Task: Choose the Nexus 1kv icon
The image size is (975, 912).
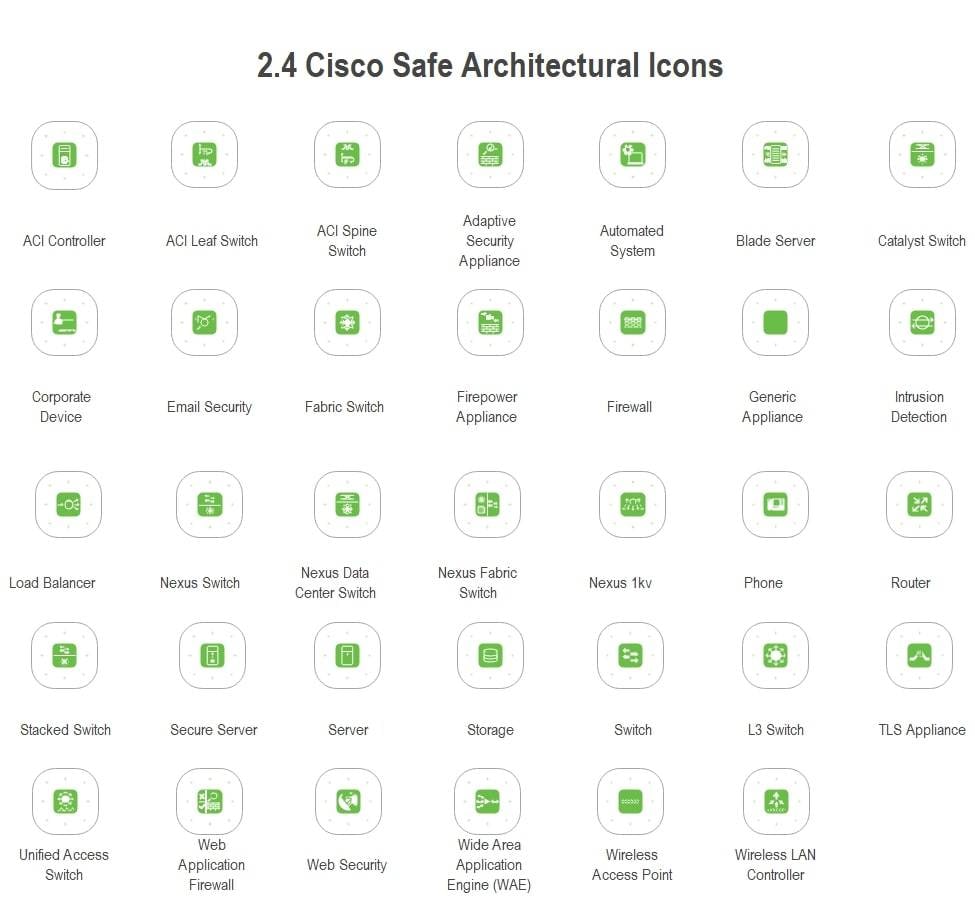Action: (x=632, y=504)
